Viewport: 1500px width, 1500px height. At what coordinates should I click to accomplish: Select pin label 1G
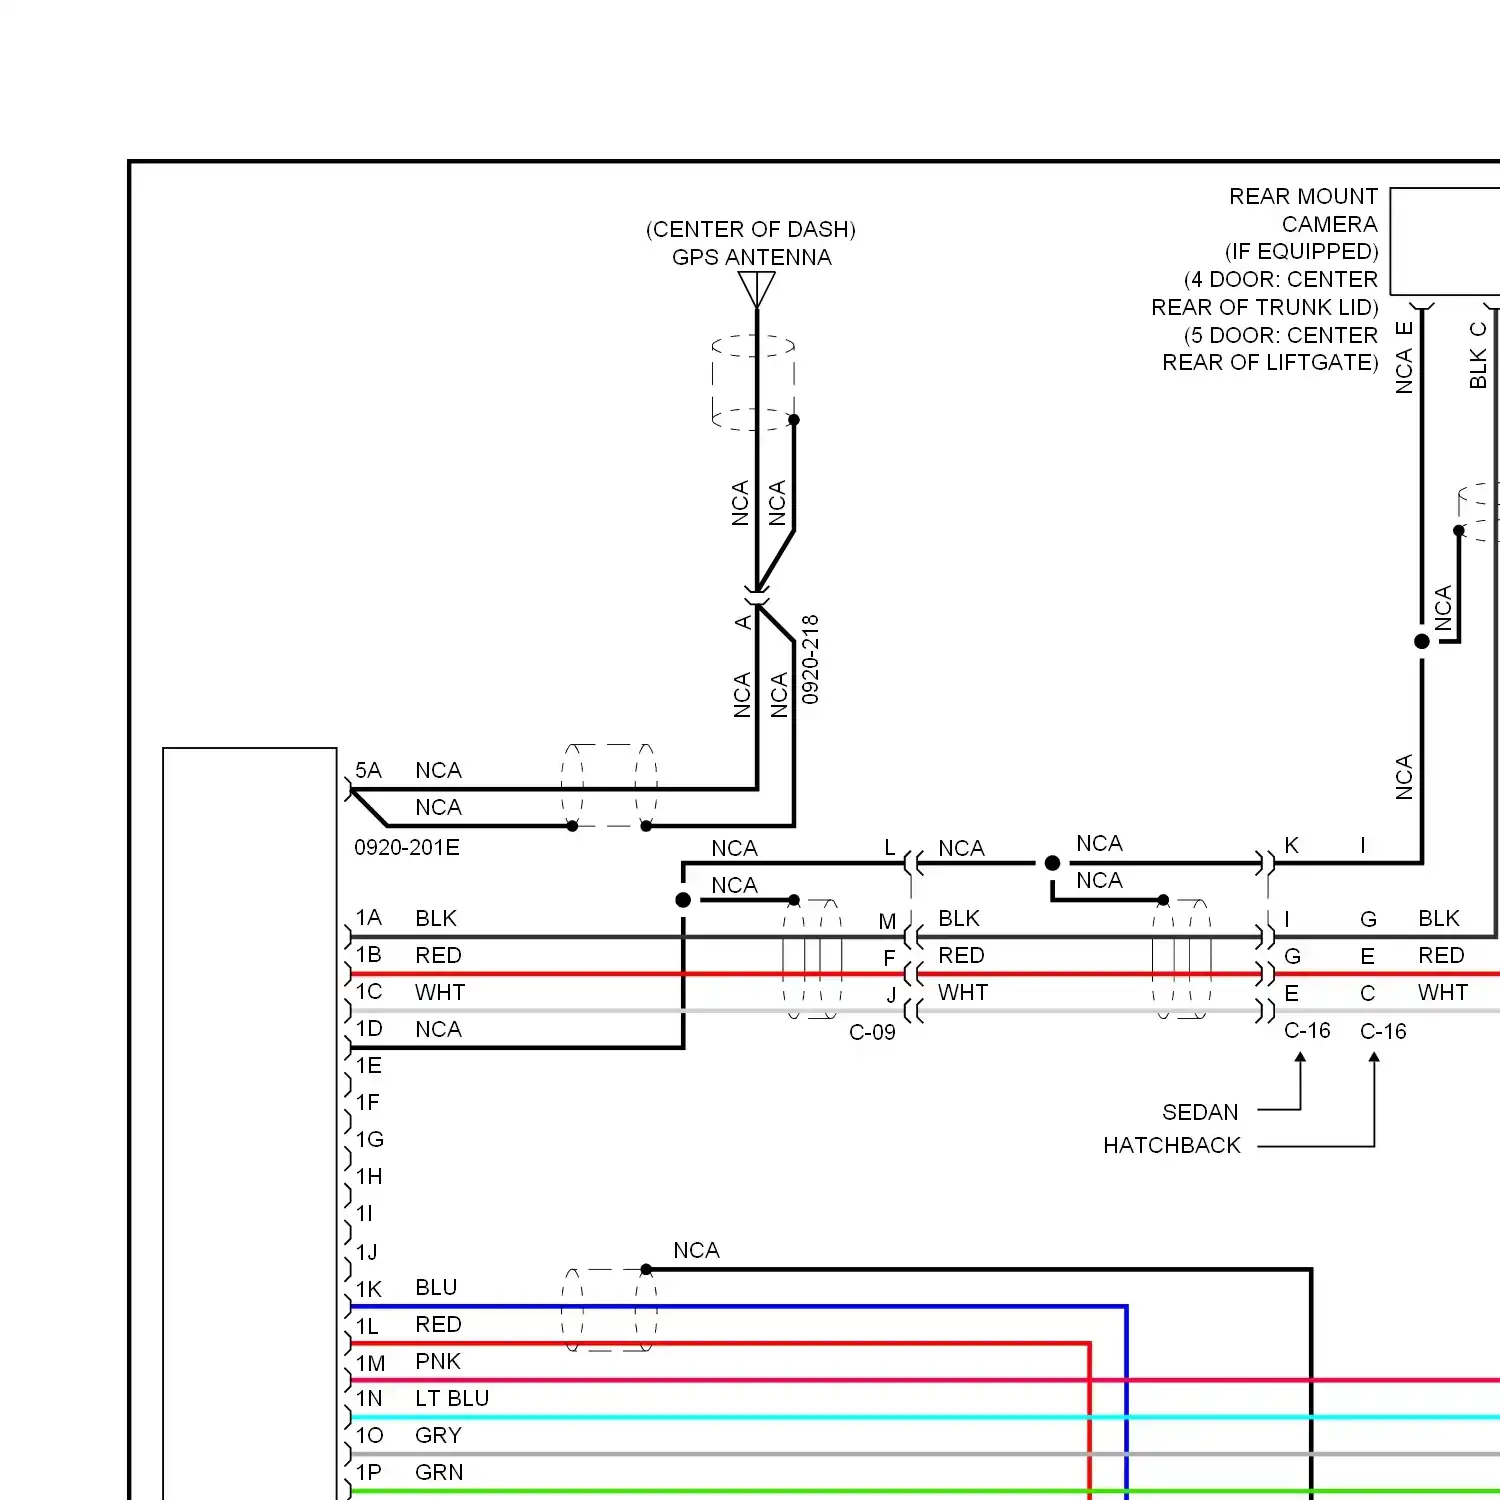pos(370,1139)
